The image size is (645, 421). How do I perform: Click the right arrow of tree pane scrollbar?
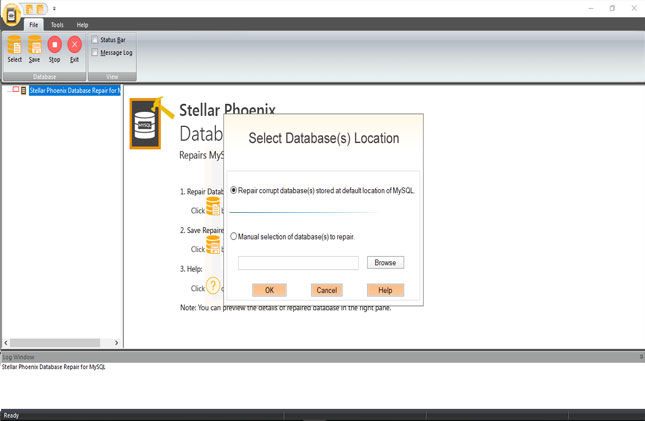coord(116,342)
